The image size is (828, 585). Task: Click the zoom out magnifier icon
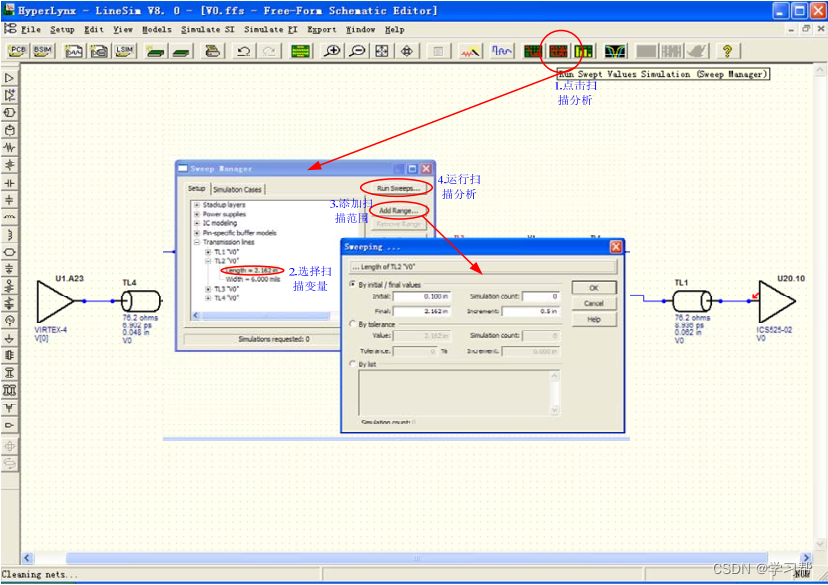pyautogui.click(x=357, y=51)
